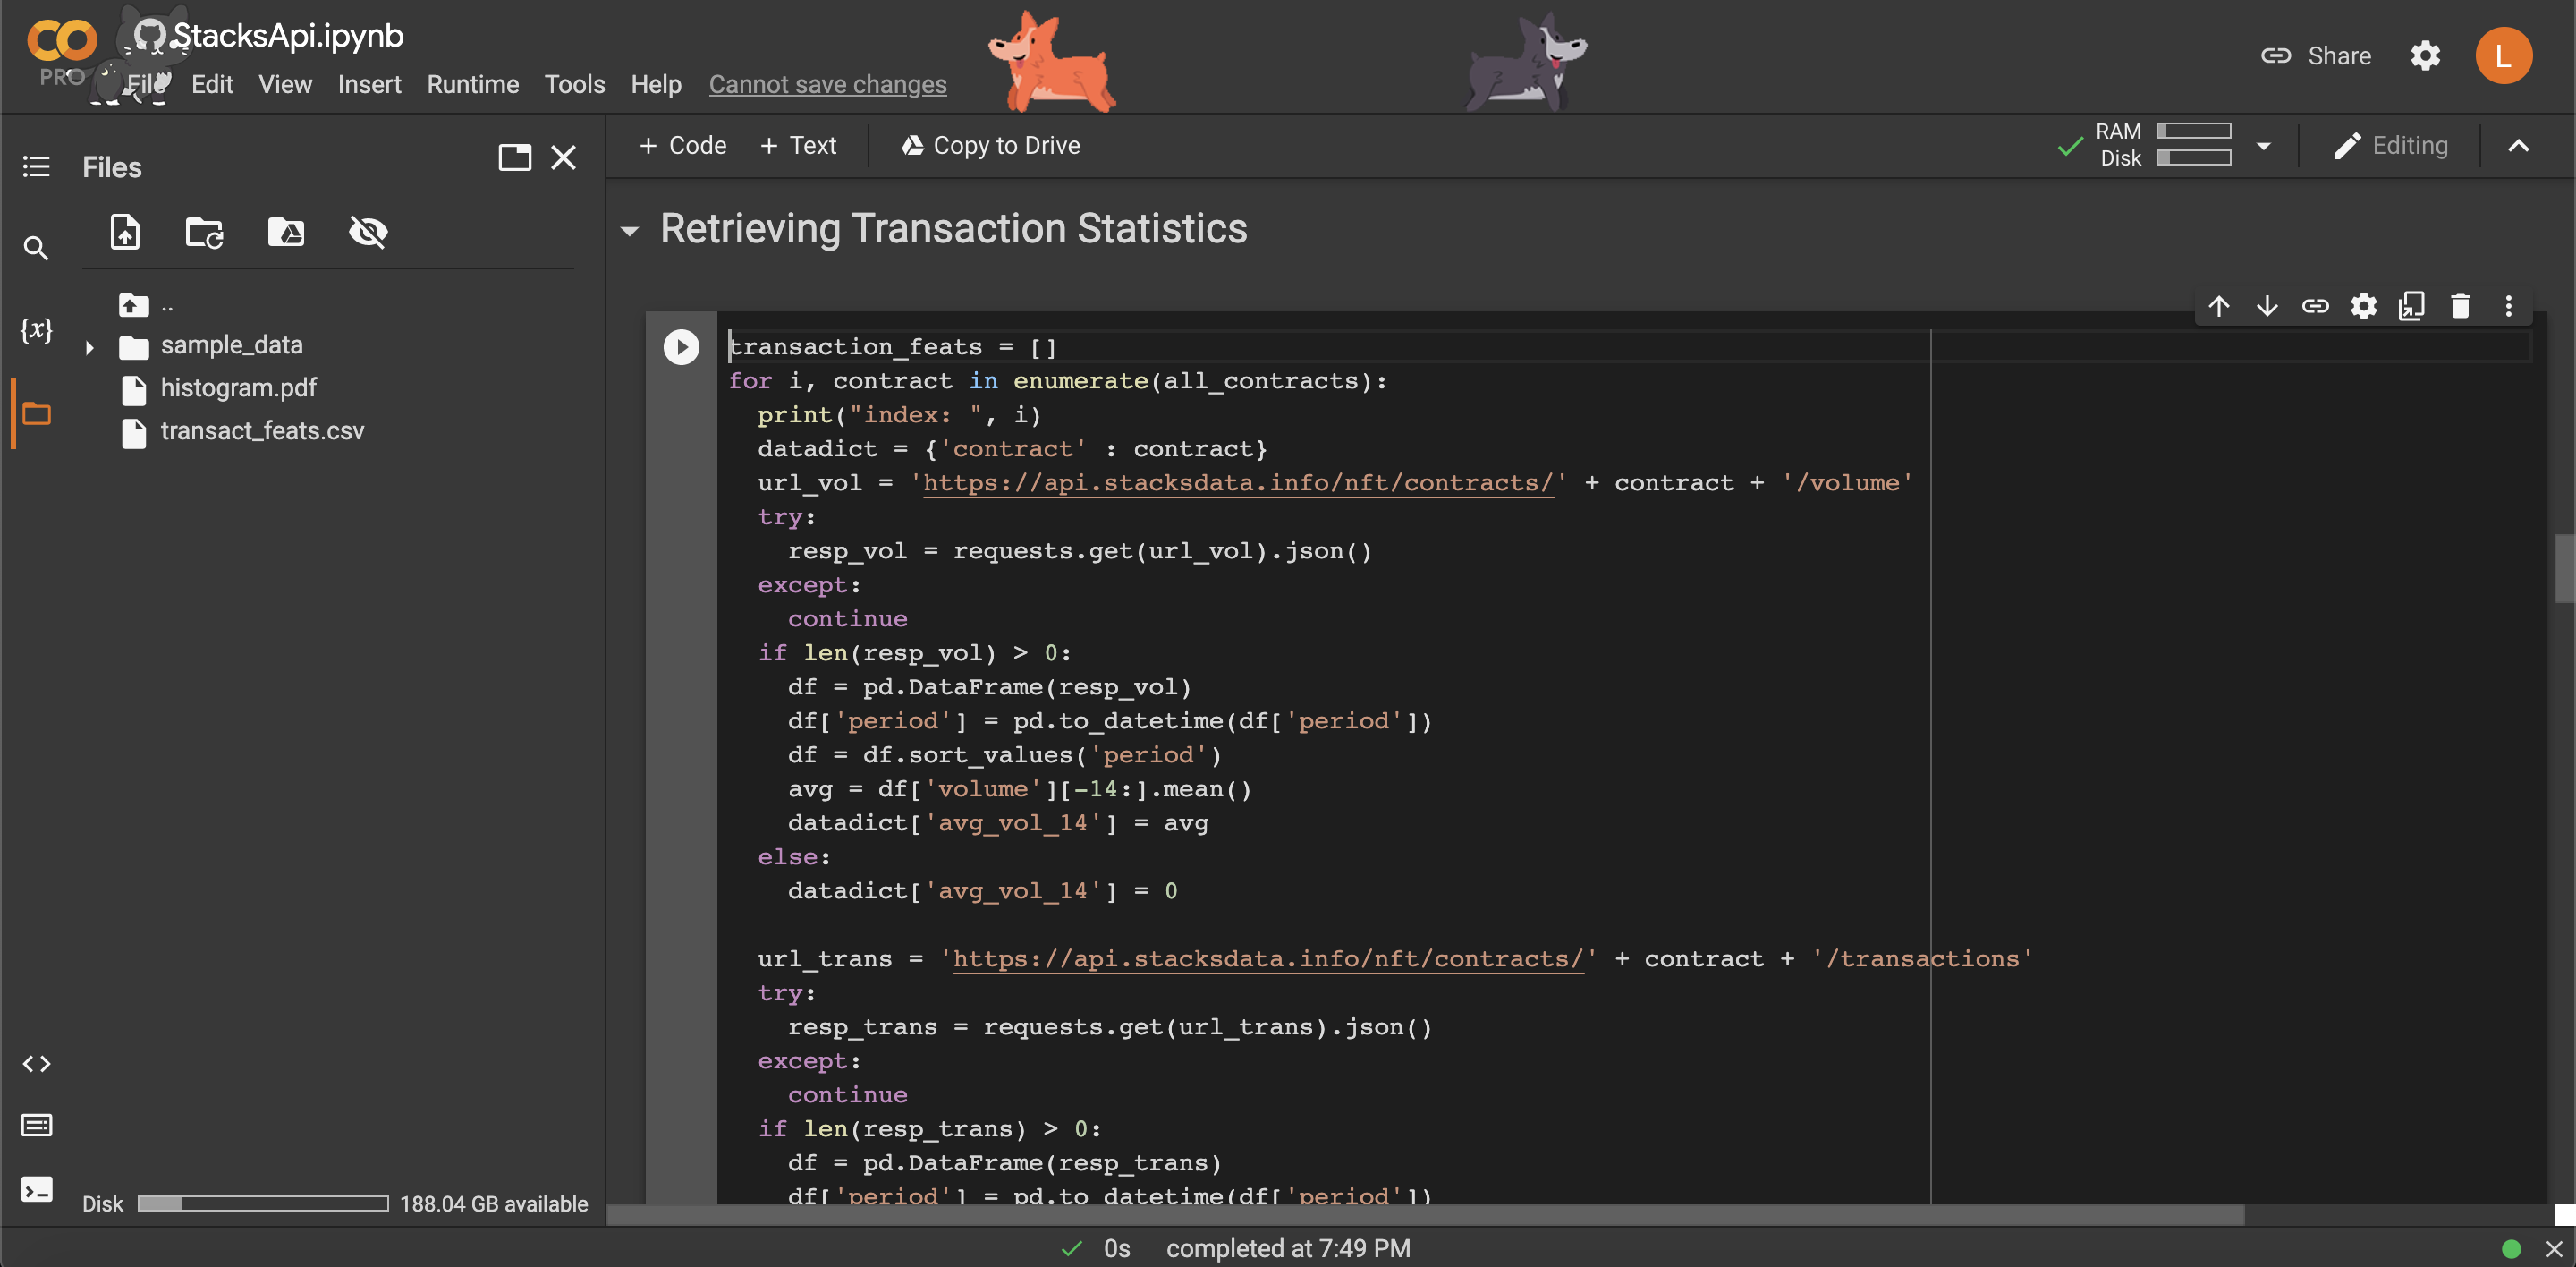Open the table of contents sidebar
Screen dimensions: 2576x1267
[x=37, y=166]
